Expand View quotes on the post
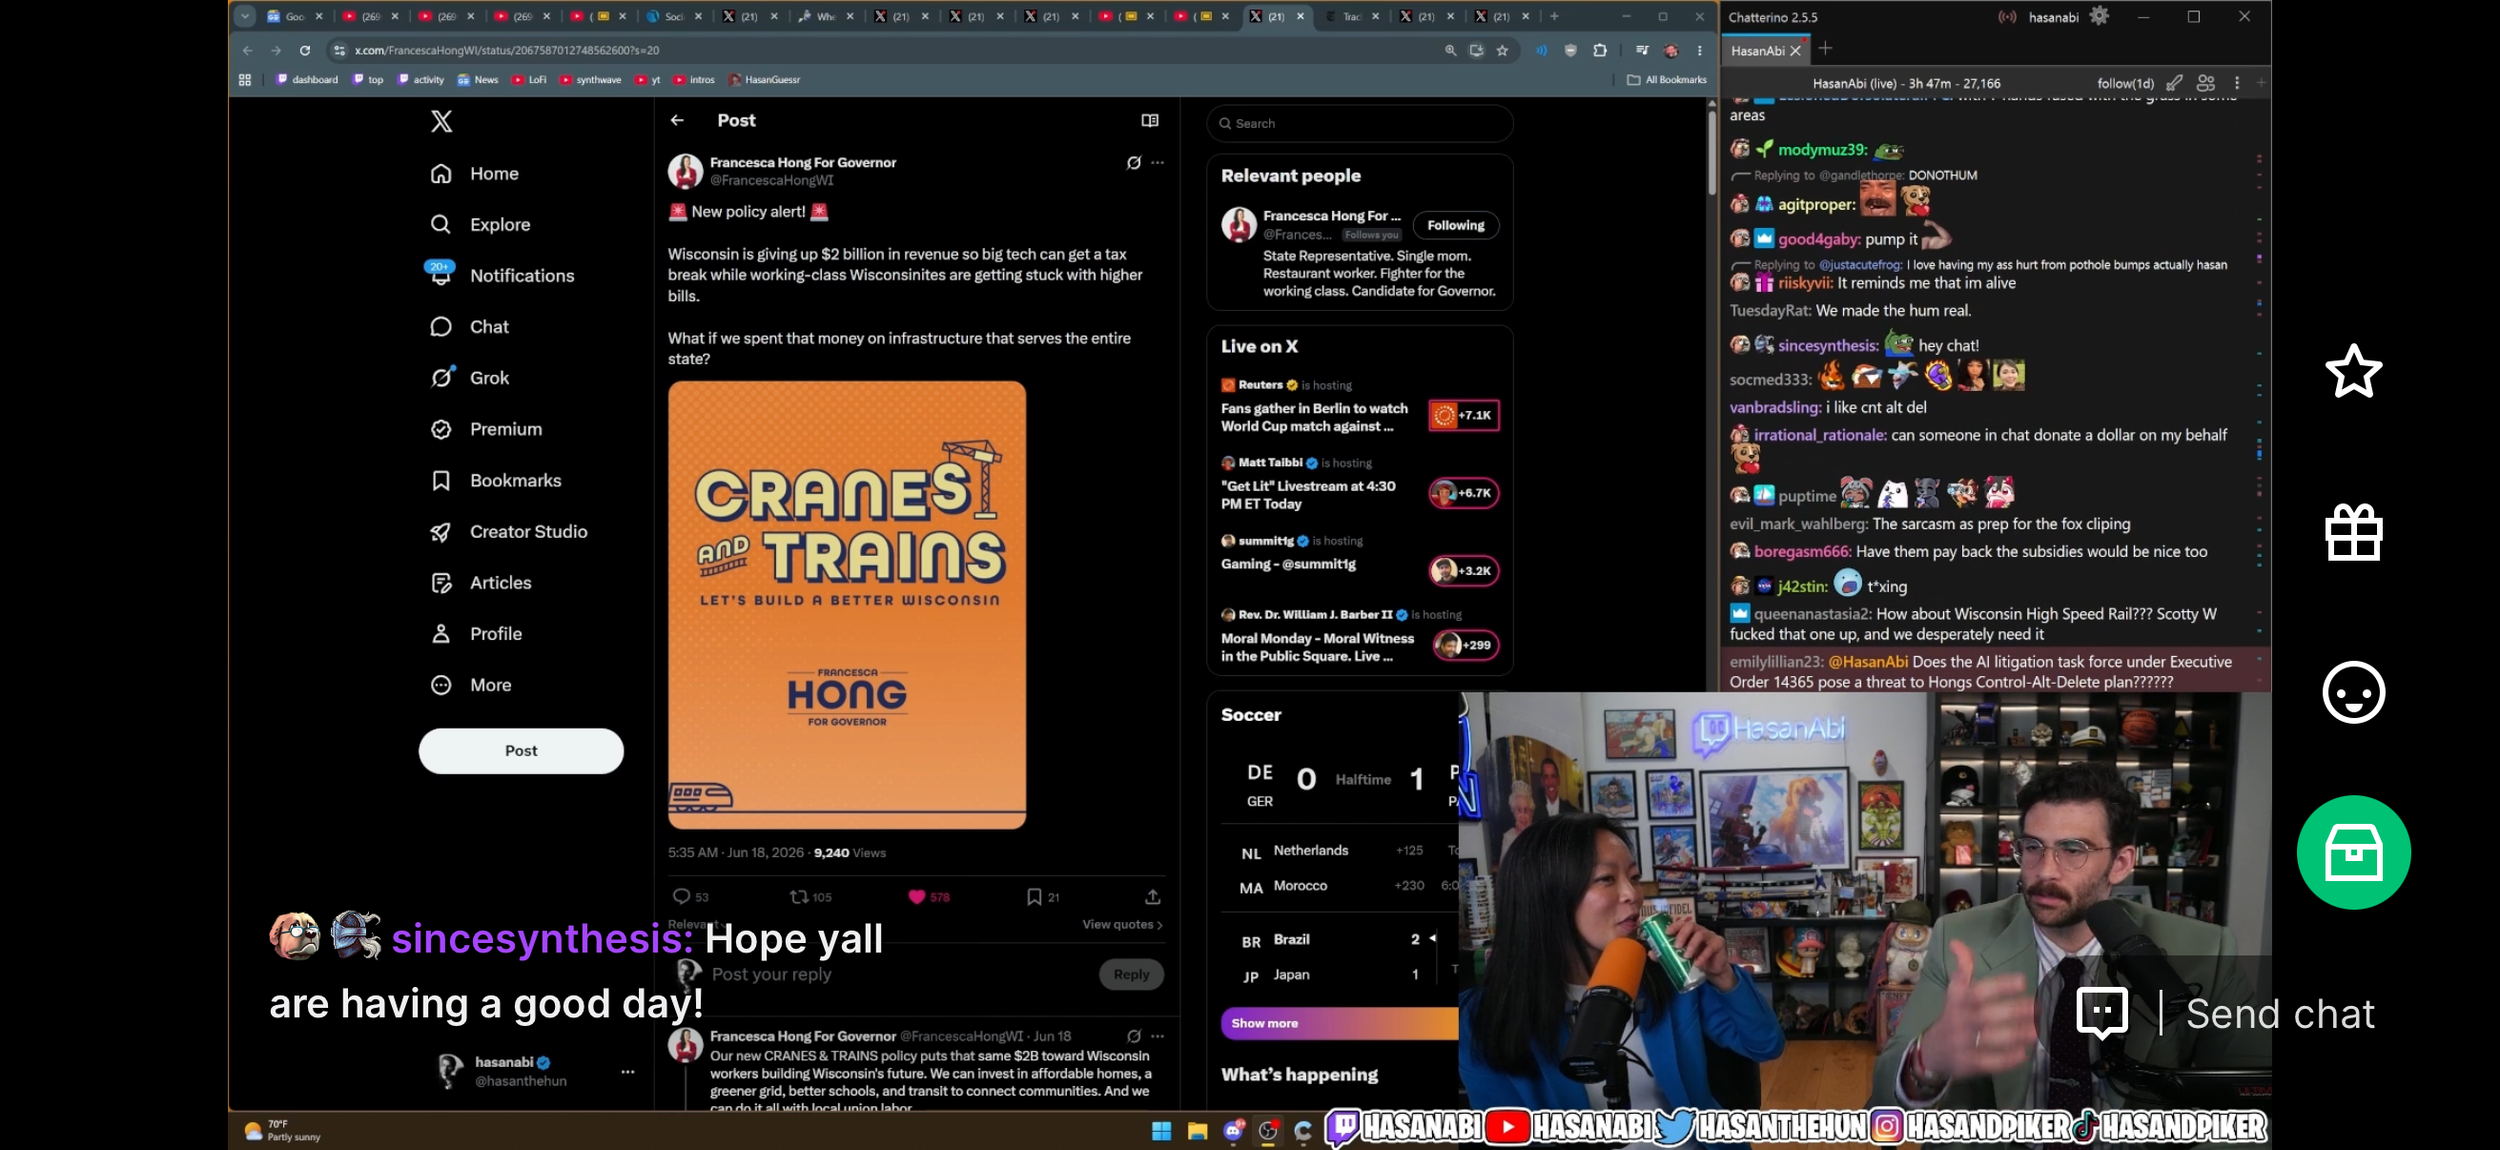 [1122, 925]
